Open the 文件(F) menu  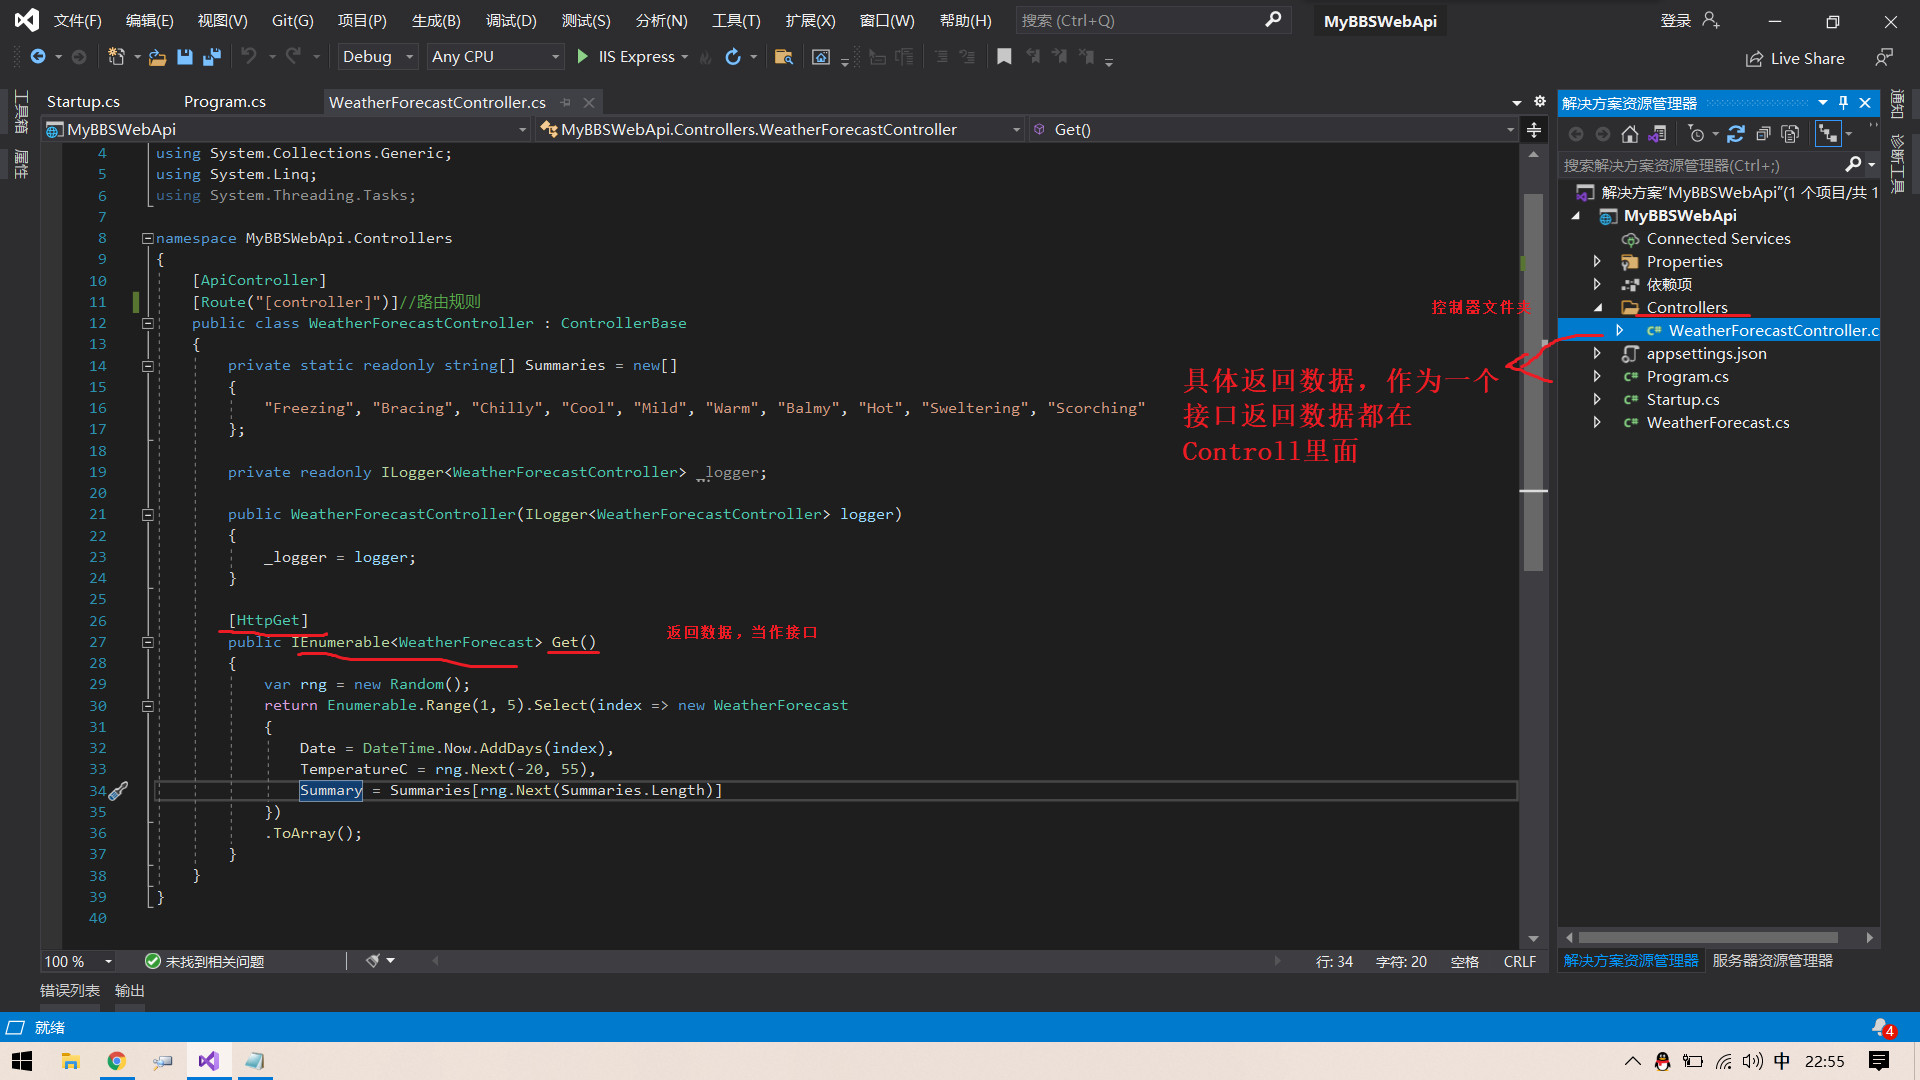(x=77, y=21)
